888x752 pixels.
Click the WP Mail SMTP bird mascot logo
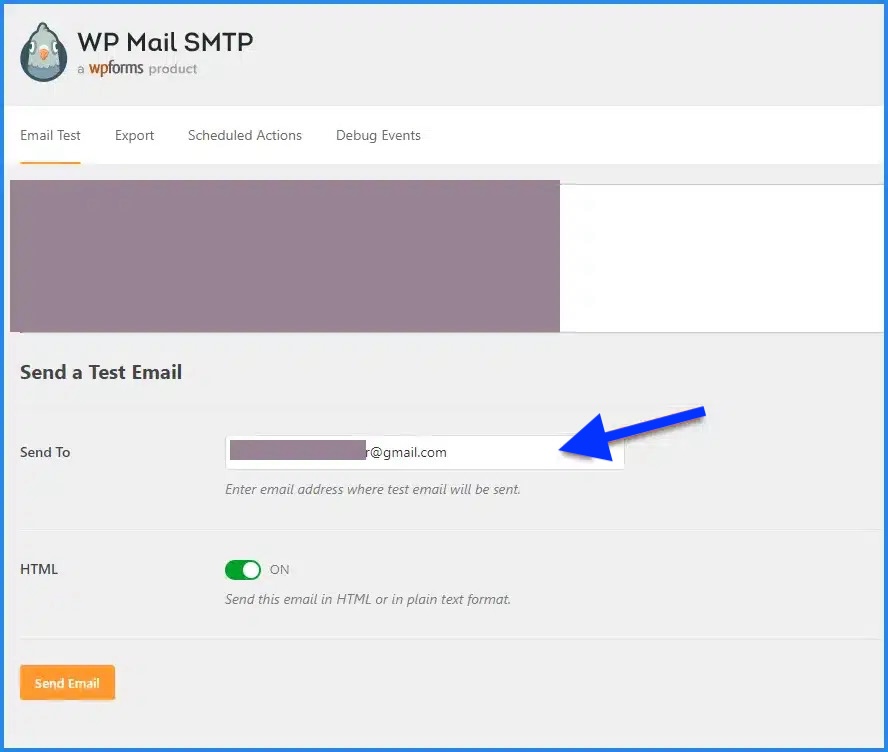coord(42,49)
